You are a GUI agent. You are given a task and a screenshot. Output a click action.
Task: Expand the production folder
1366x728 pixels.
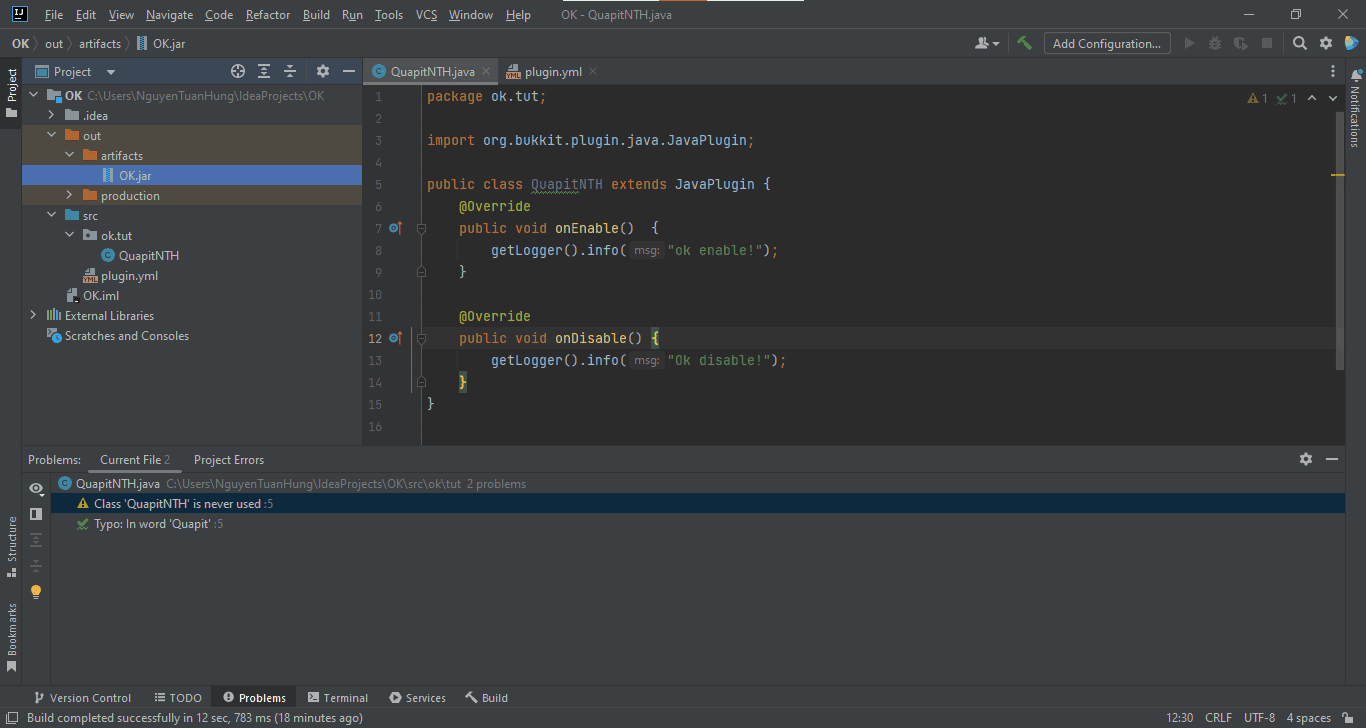coord(69,196)
